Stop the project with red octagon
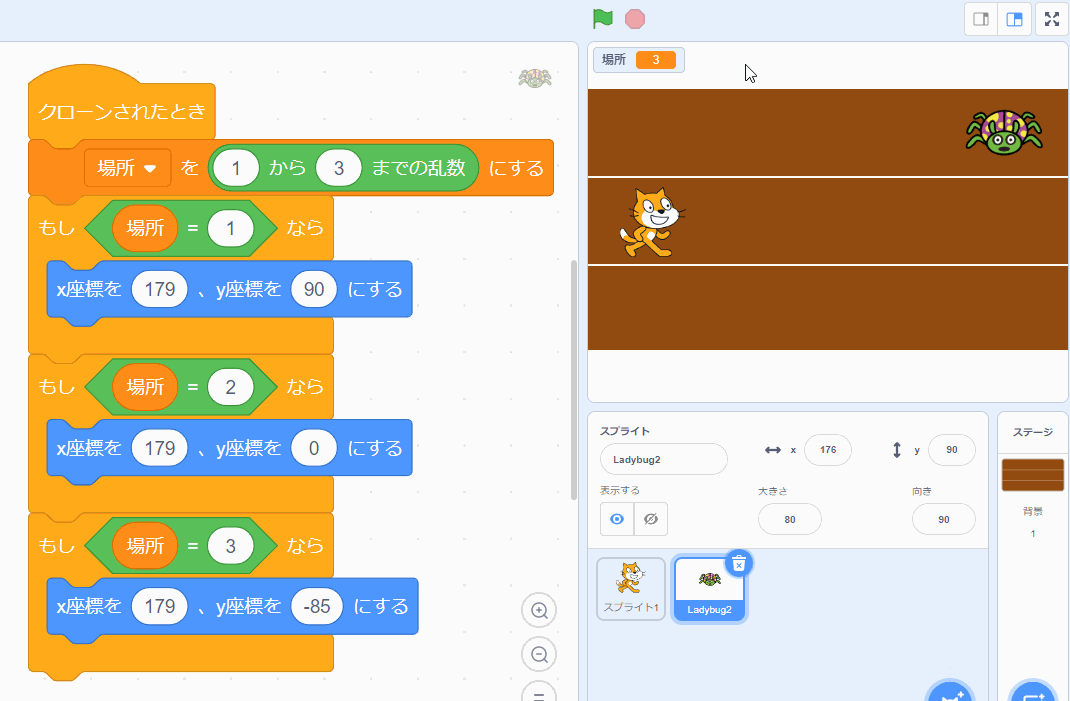 [635, 18]
